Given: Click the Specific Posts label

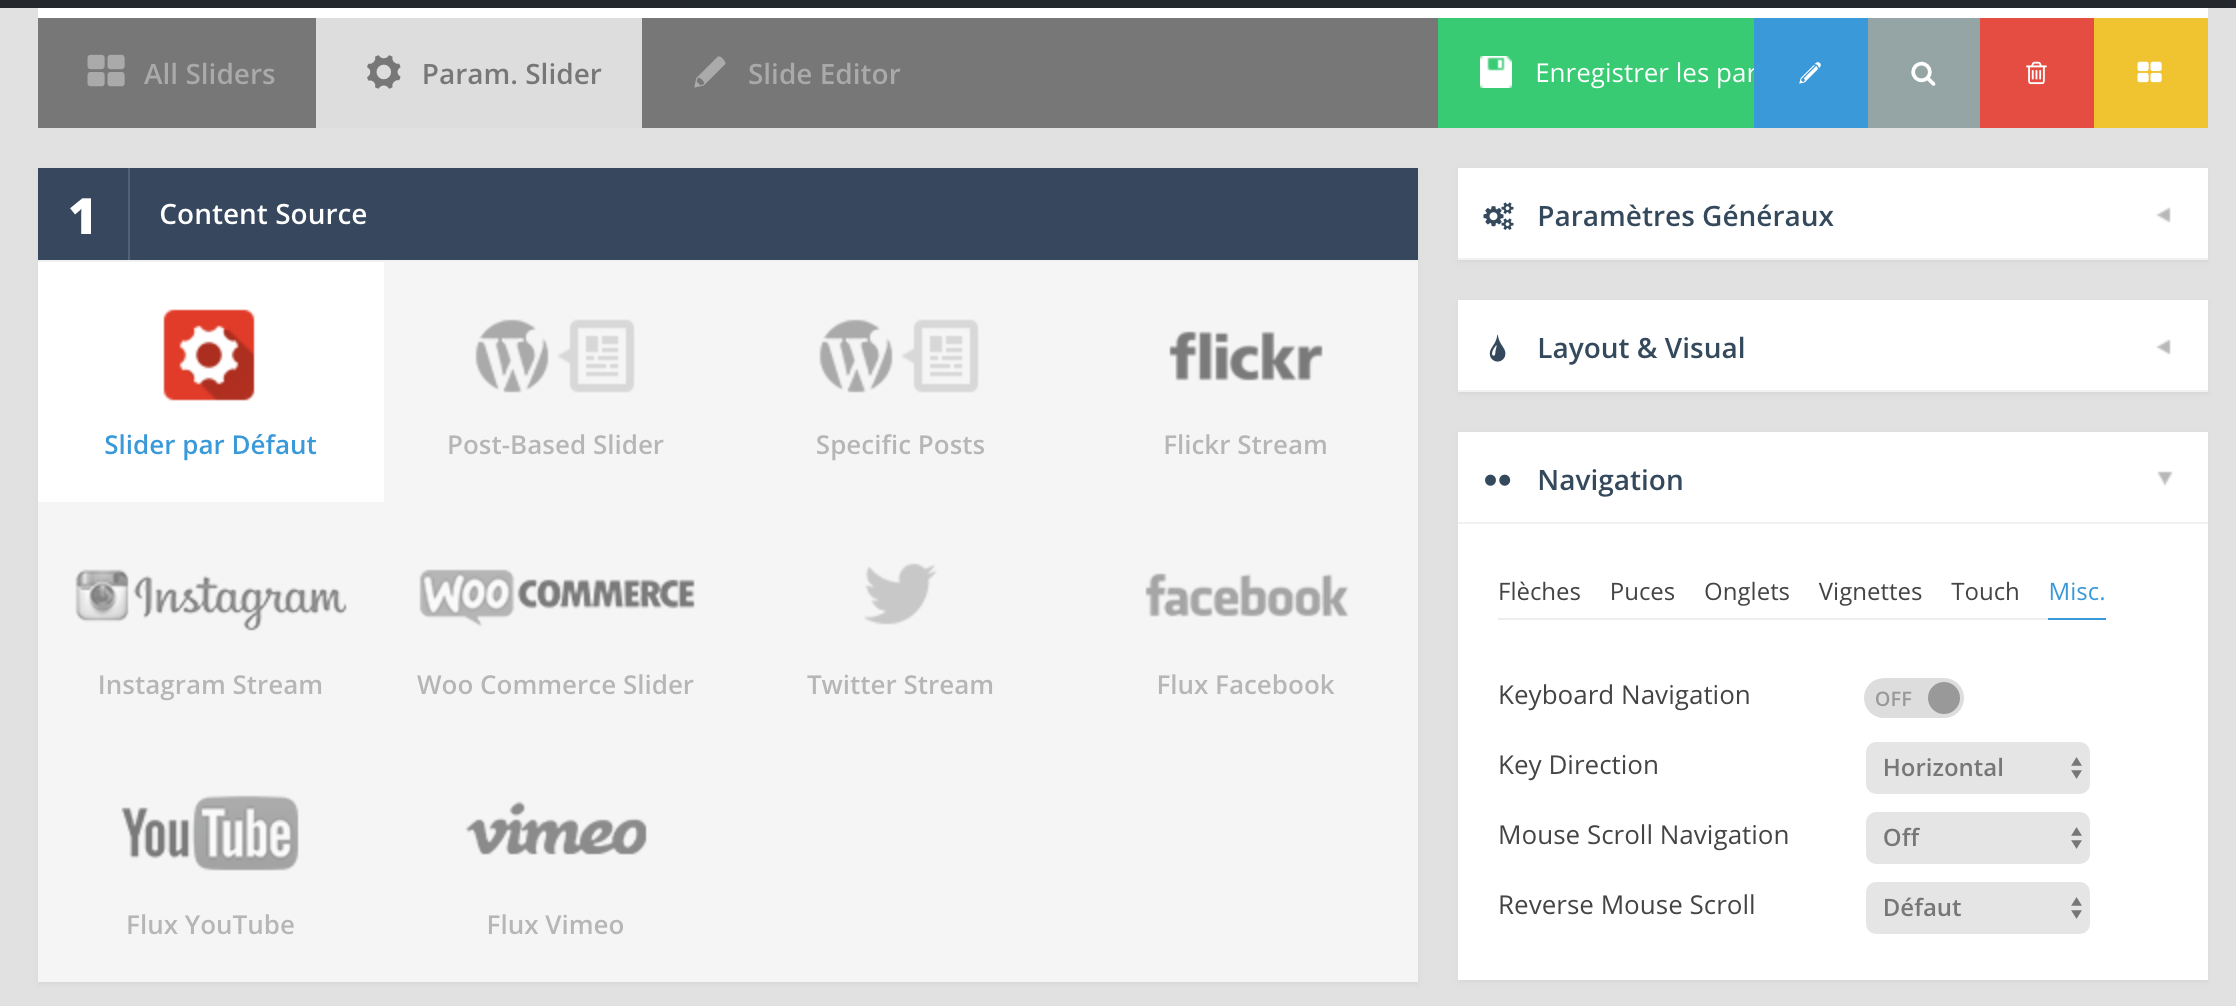Looking at the screenshot, I should tap(900, 445).
